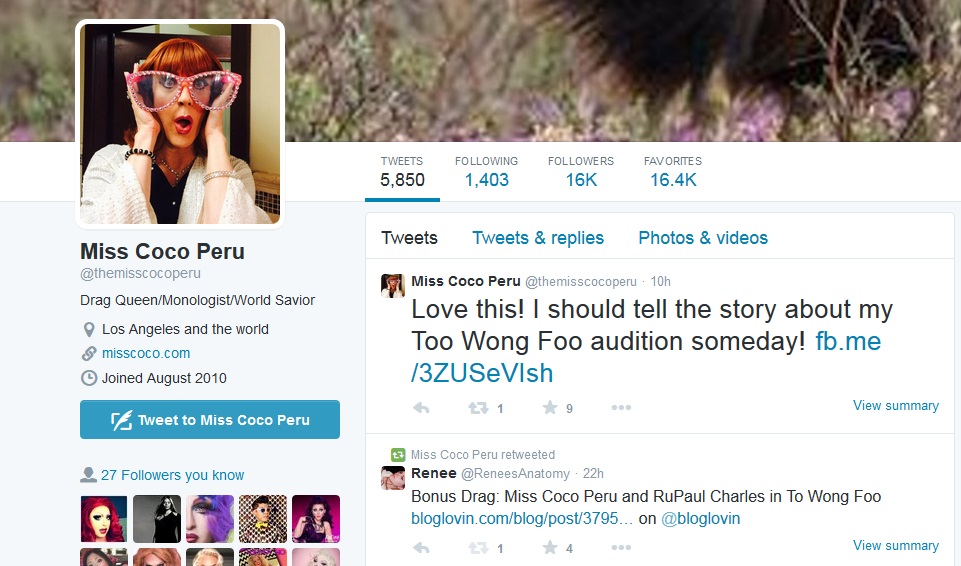Open Renee's avatar in retweeted tweet
Viewport: 961px width, 566px height.
click(393, 478)
